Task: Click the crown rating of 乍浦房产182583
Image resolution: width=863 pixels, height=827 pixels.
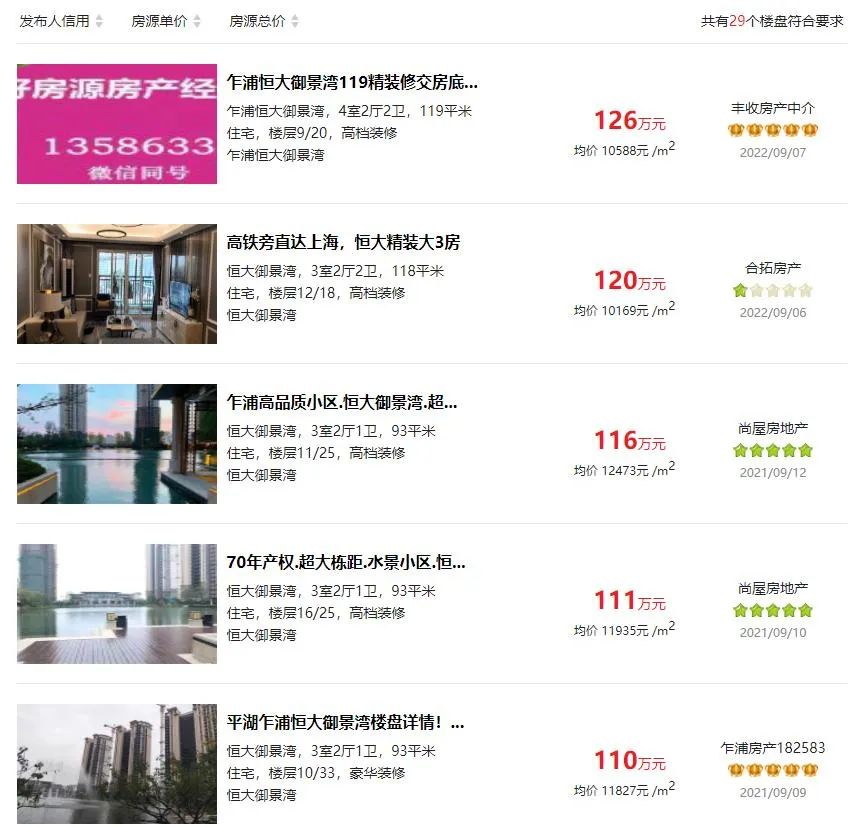Action: tap(773, 770)
